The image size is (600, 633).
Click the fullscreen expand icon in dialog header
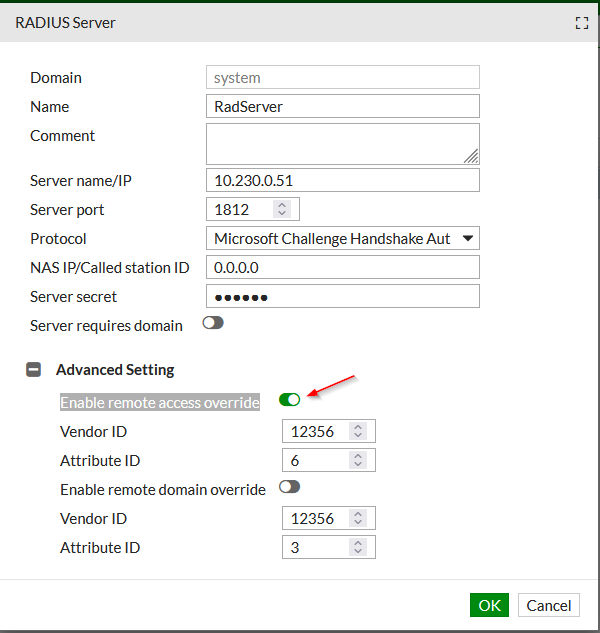click(582, 23)
